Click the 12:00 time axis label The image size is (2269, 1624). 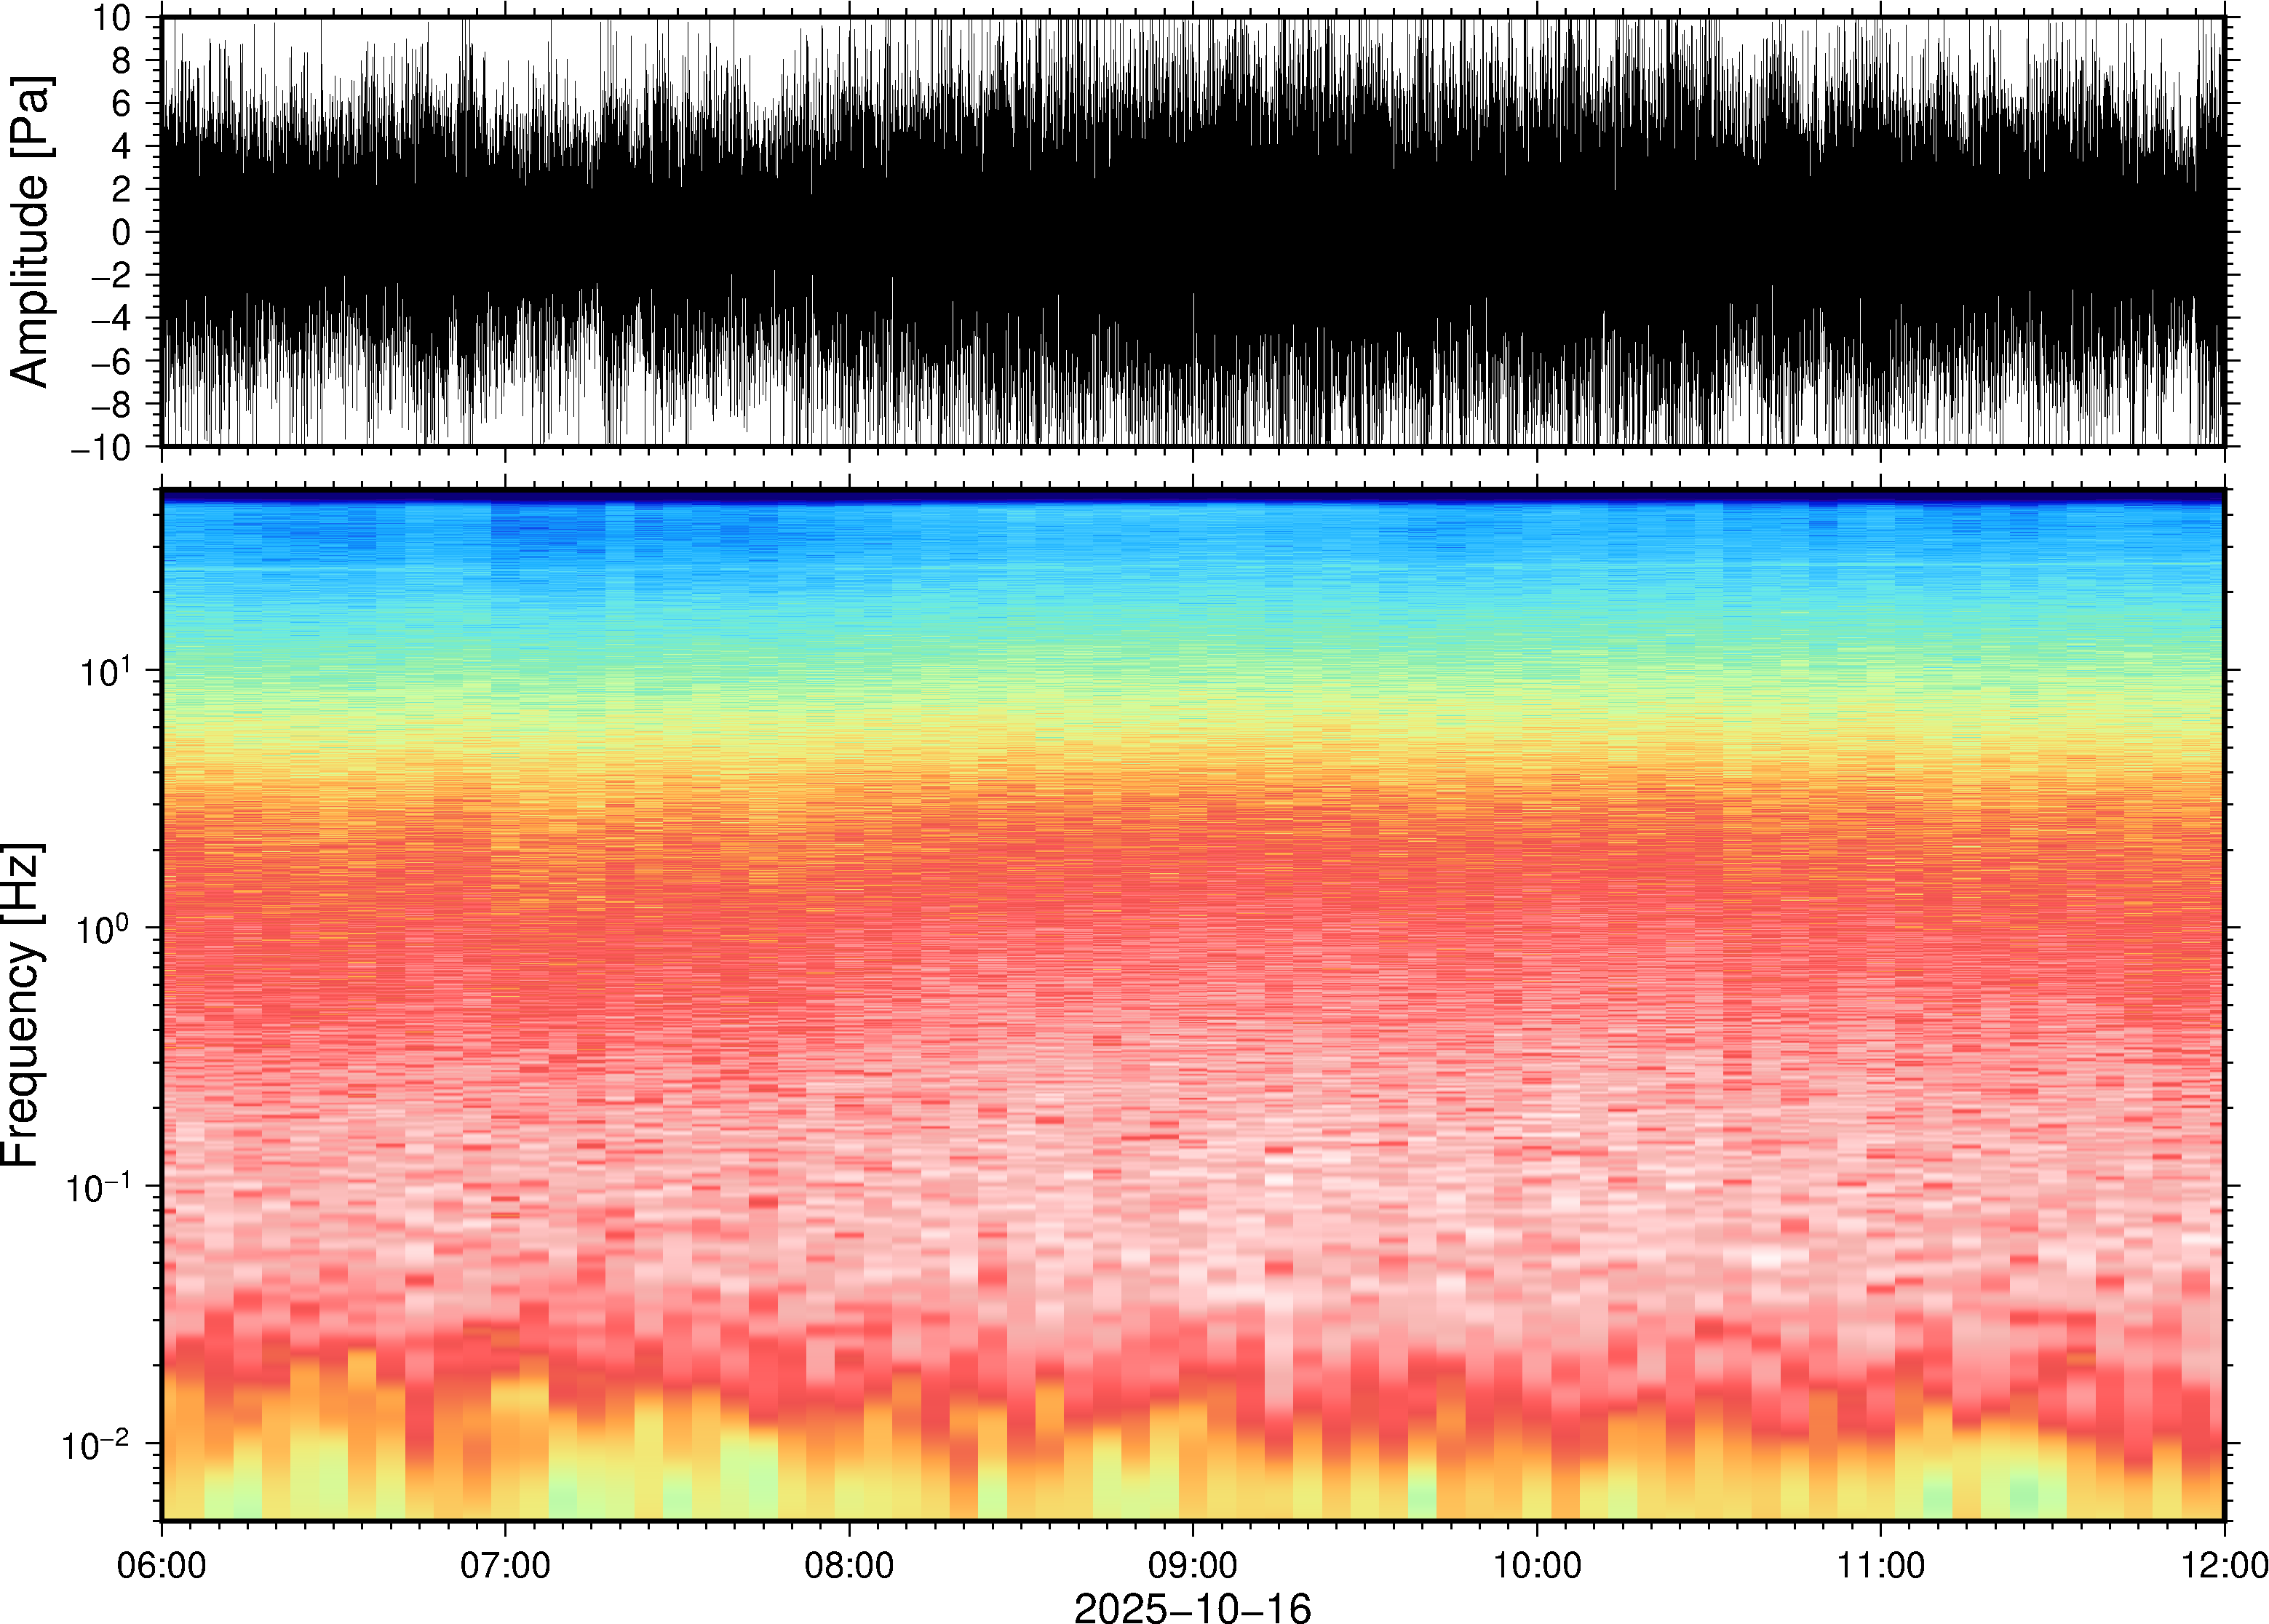point(2223,1565)
